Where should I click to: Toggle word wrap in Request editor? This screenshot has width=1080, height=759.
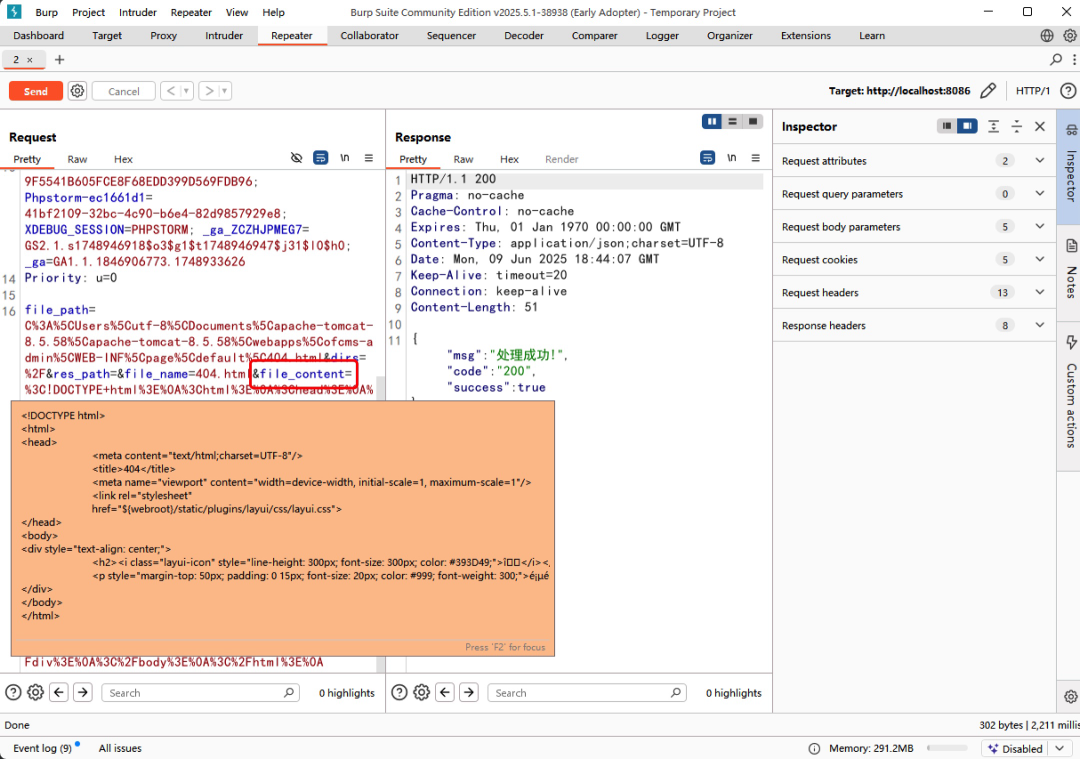(x=320, y=158)
